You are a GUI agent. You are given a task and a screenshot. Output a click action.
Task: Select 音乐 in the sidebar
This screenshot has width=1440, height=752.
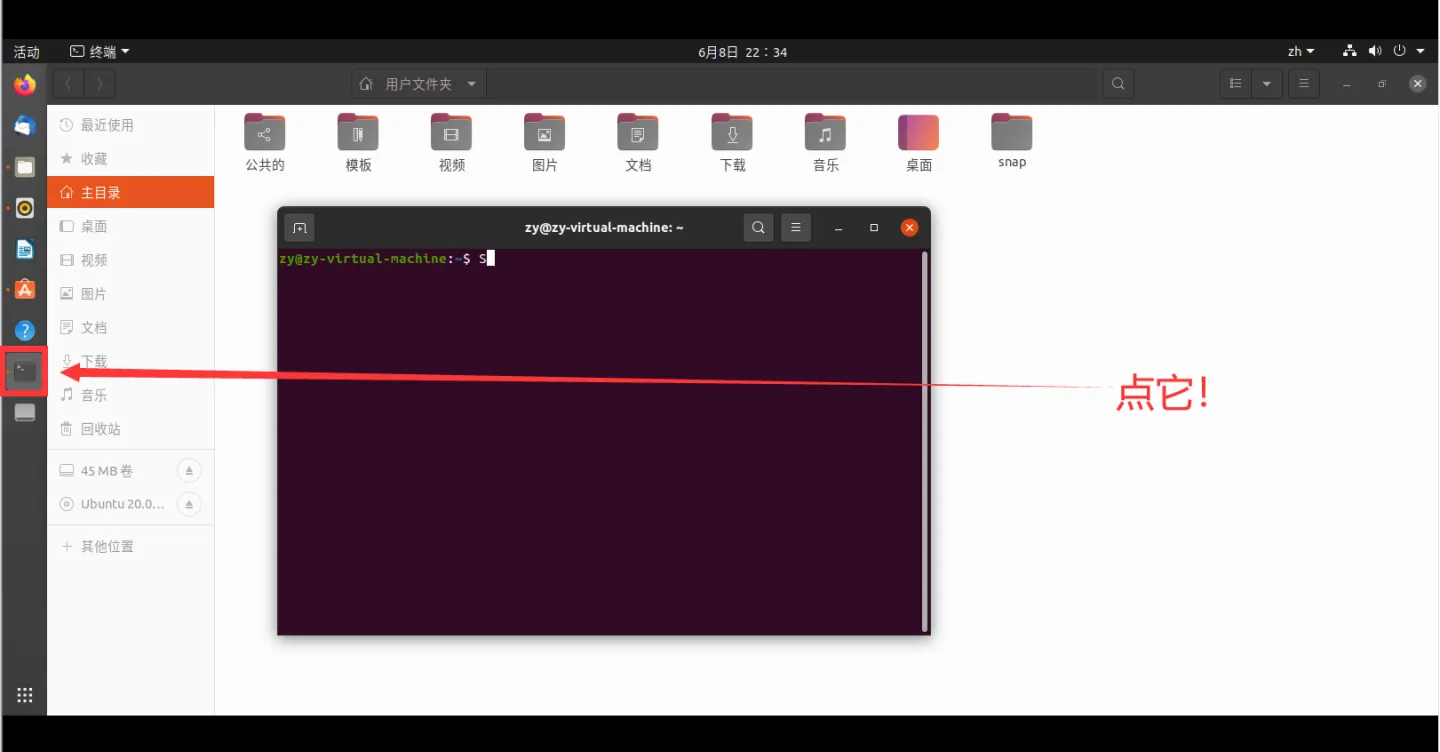[x=130, y=395]
